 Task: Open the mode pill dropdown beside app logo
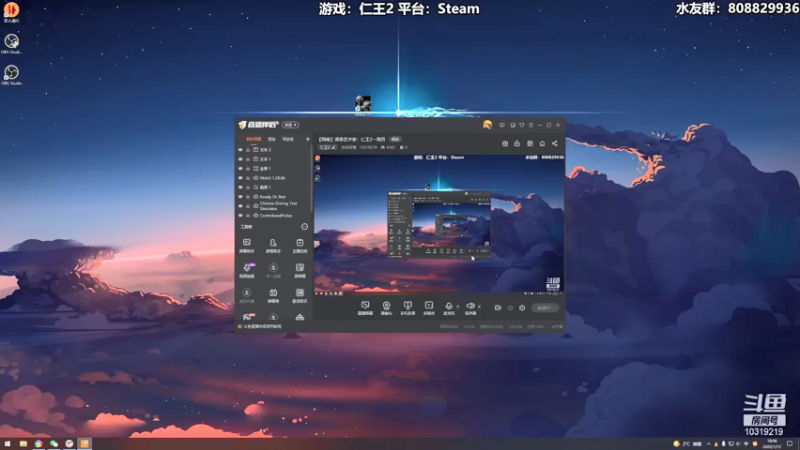point(290,125)
